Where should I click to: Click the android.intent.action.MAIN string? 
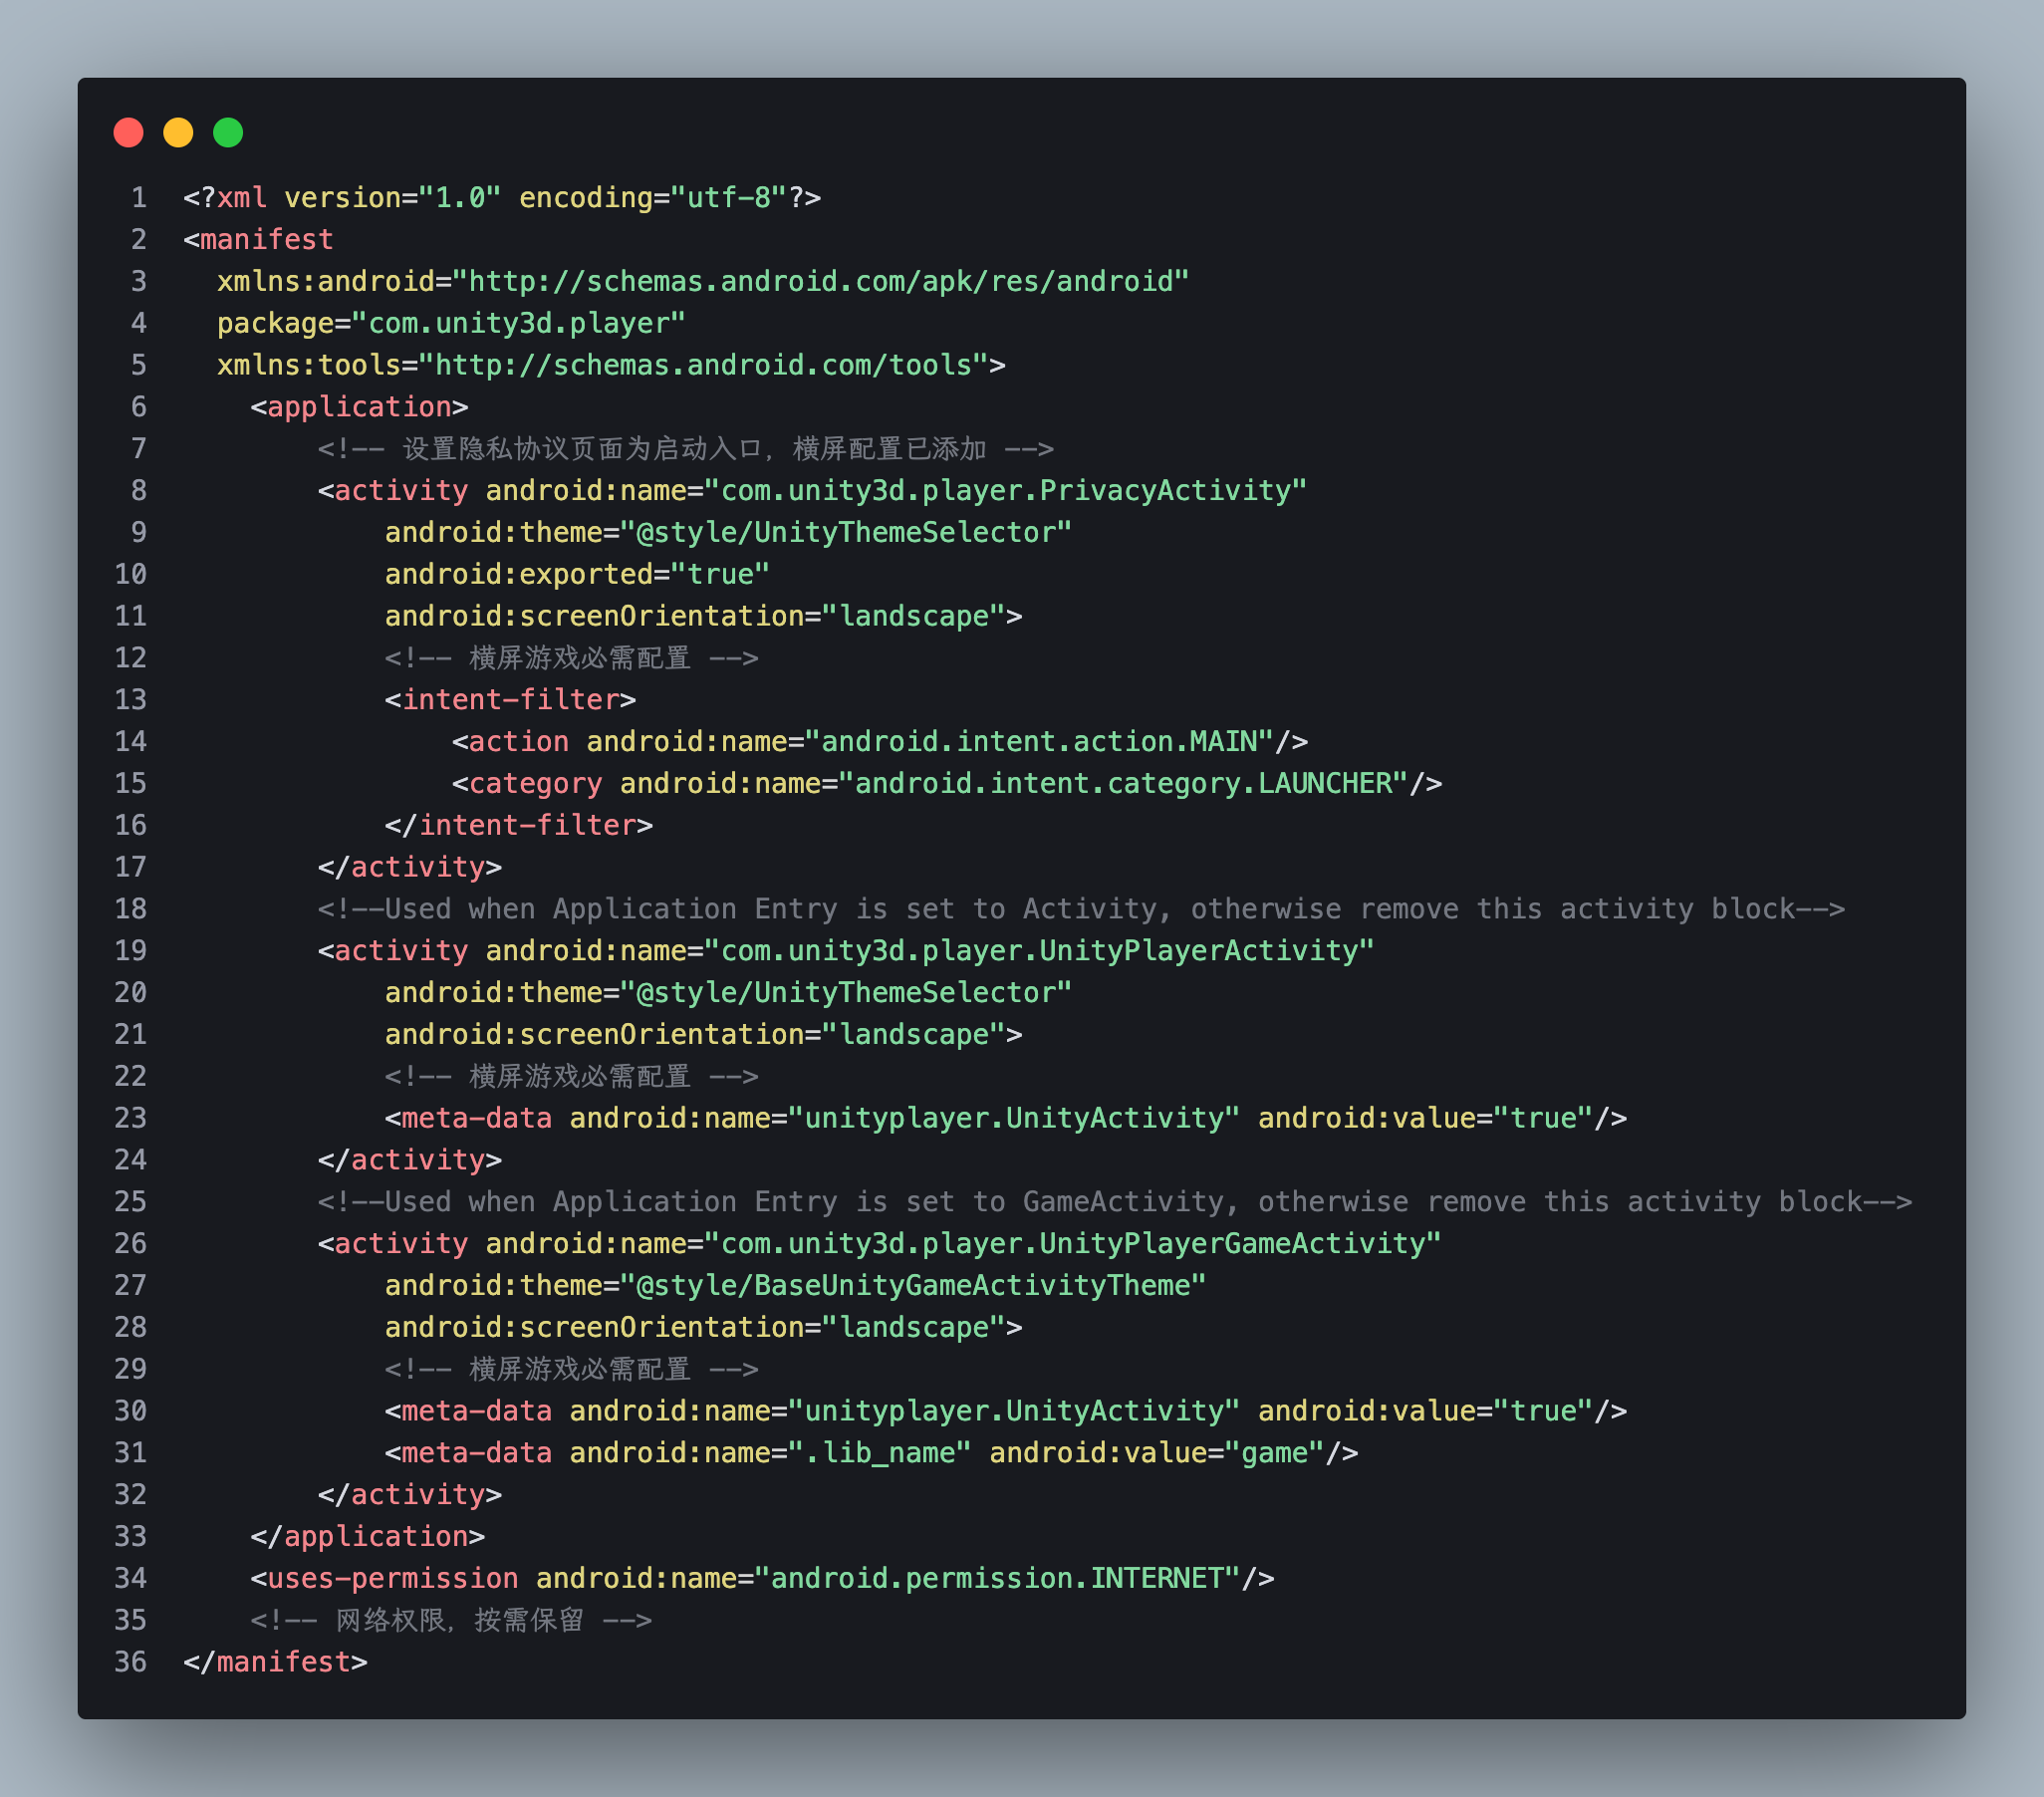(x=1040, y=741)
